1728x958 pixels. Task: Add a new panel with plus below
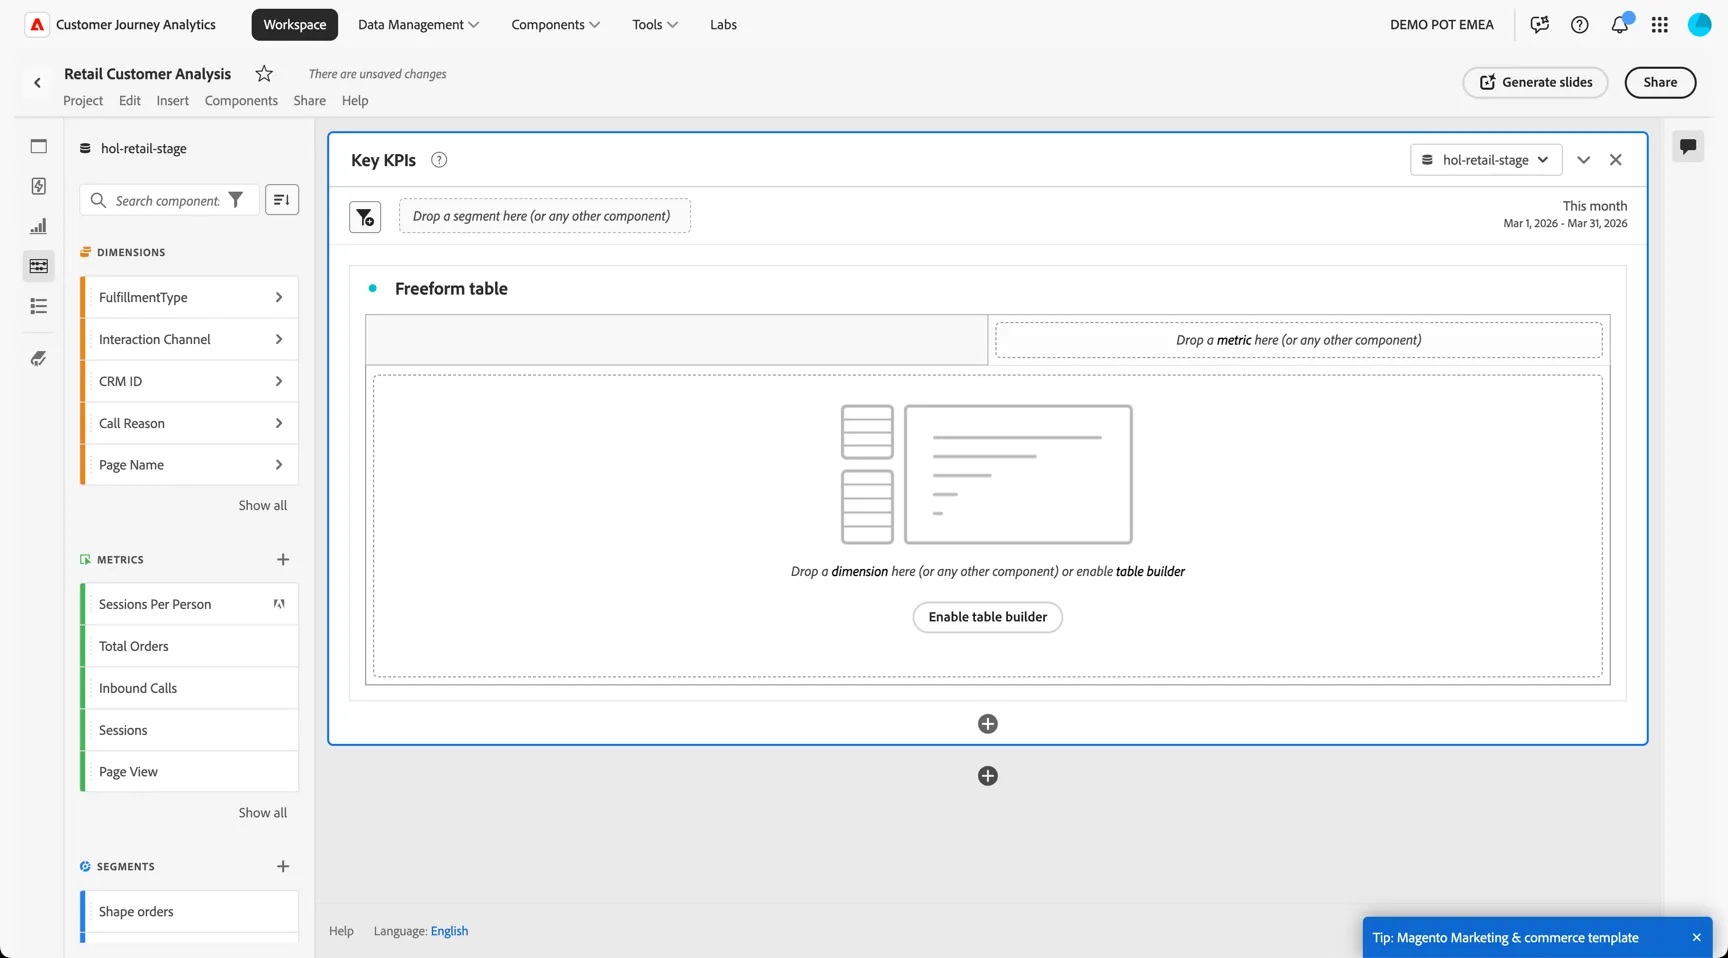(988, 776)
